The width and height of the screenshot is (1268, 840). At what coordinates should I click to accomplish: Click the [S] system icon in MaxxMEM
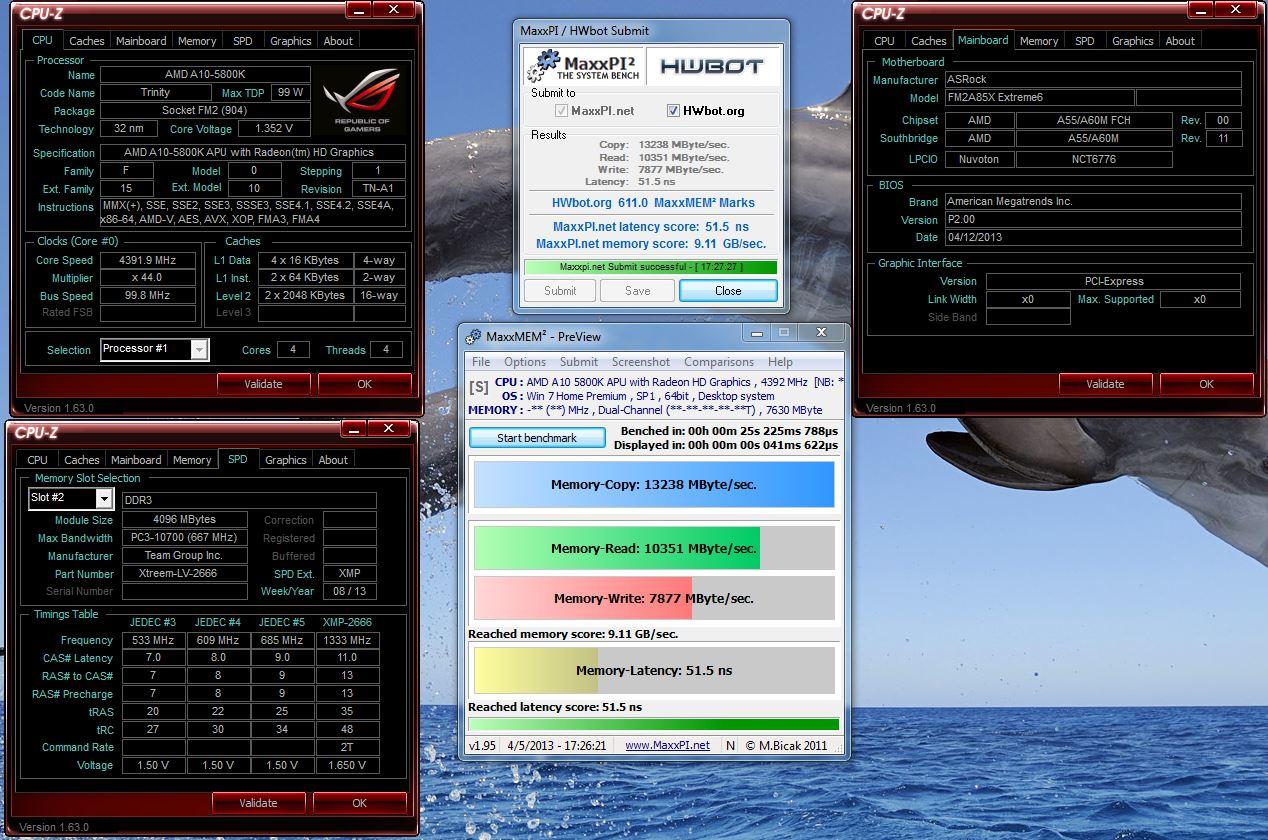[x=479, y=385]
